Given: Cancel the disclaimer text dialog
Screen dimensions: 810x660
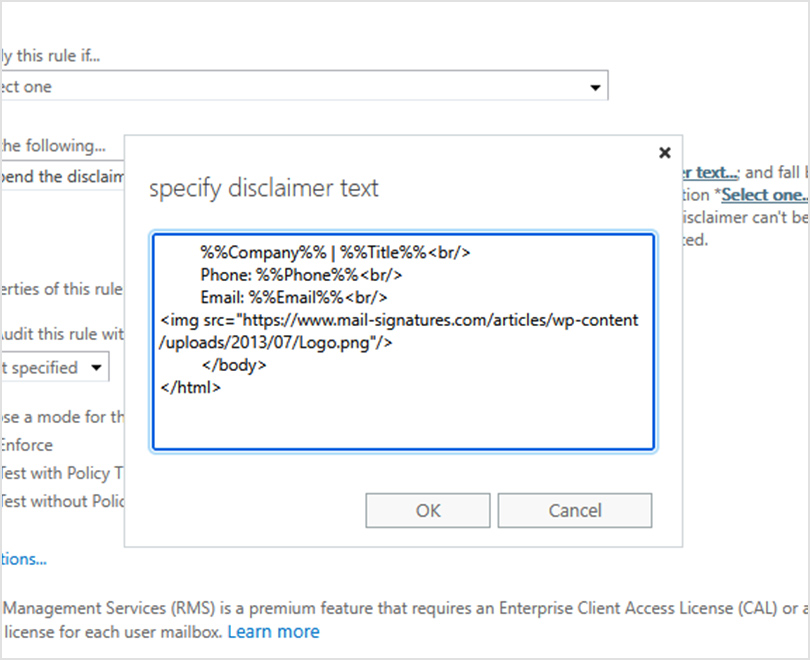Looking at the screenshot, I should click(x=574, y=510).
